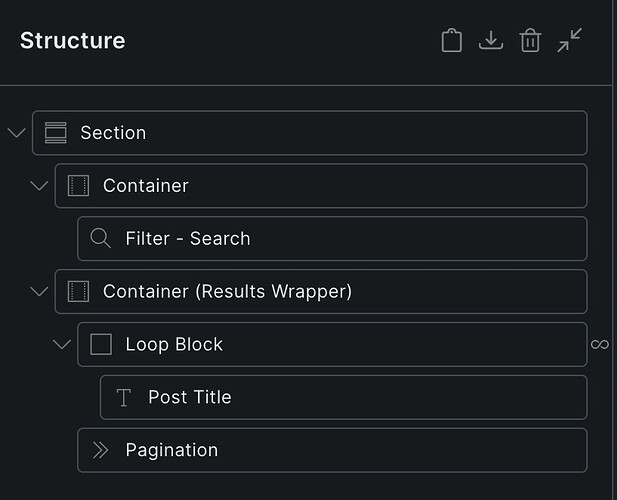Collapse the first Container node

39,186
